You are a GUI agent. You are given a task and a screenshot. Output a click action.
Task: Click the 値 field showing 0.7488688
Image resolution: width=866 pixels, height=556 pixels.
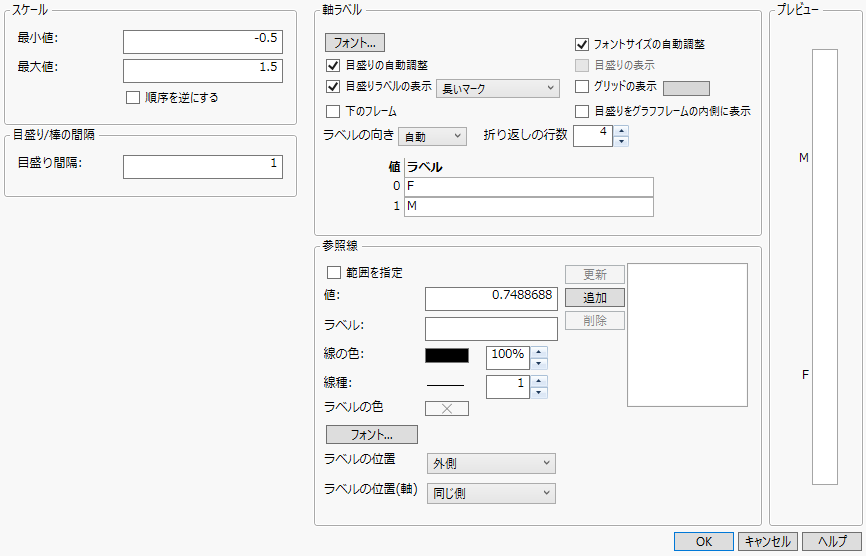click(491, 299)
